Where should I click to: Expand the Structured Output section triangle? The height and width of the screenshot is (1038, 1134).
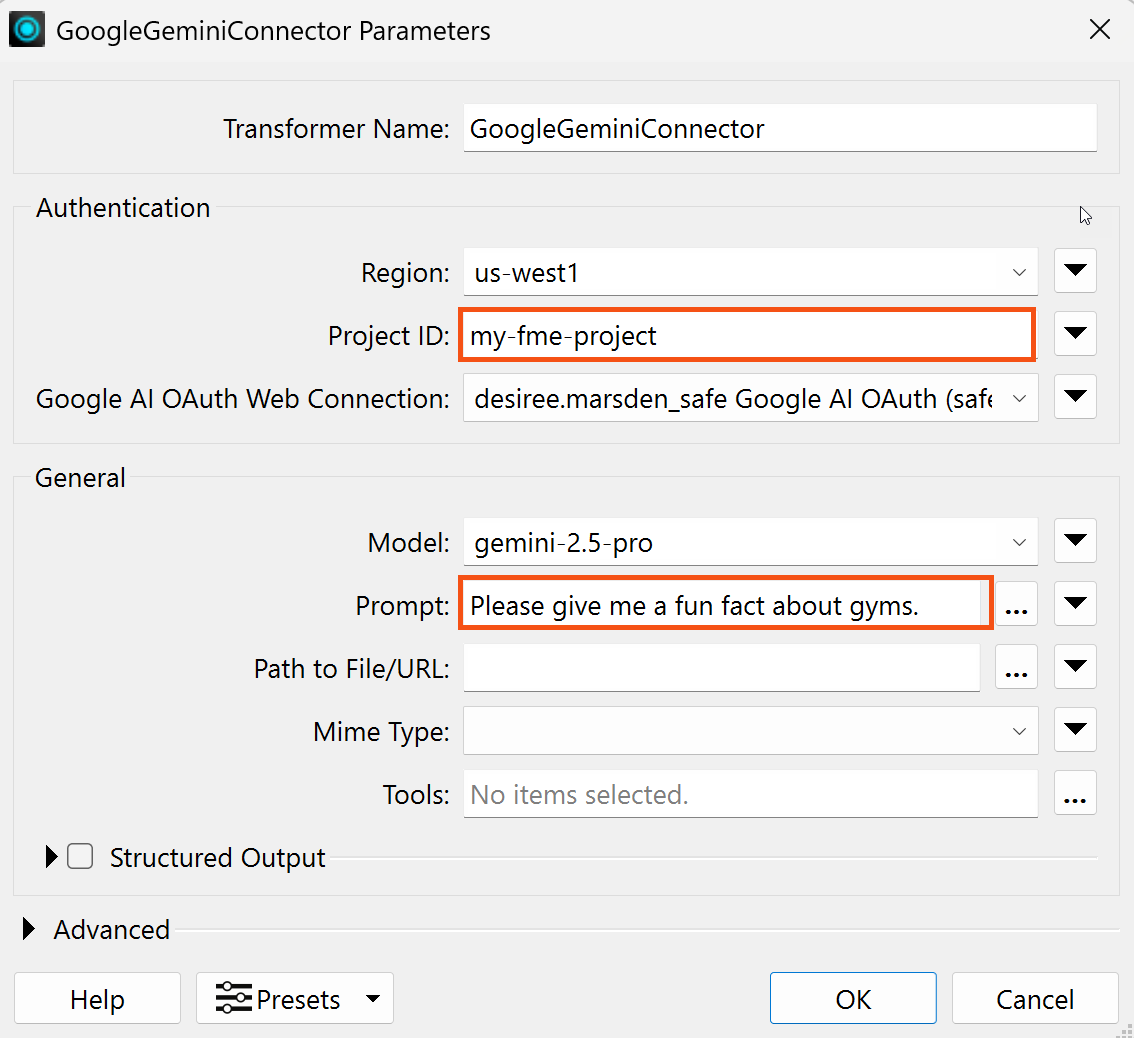51,856
